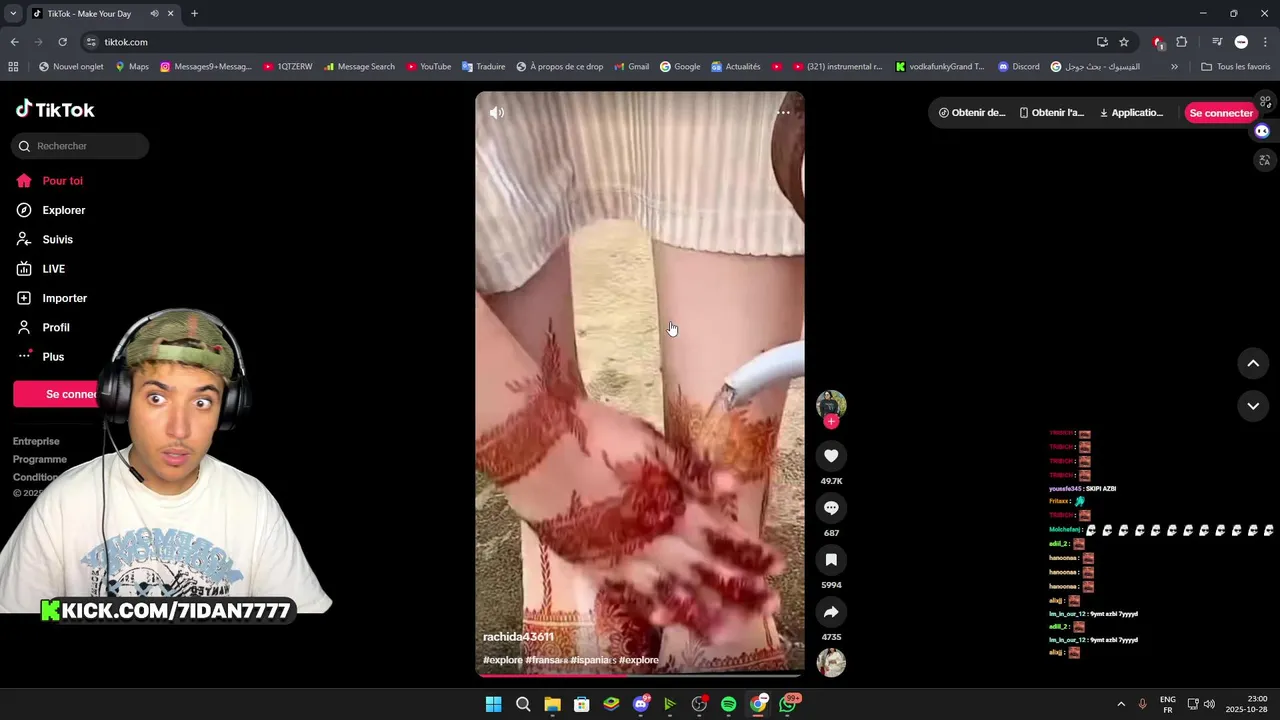Click the Rechercher search field
Image resolution: width=1280 pixels, height=720 pixels.
click(x=80, y=146)
